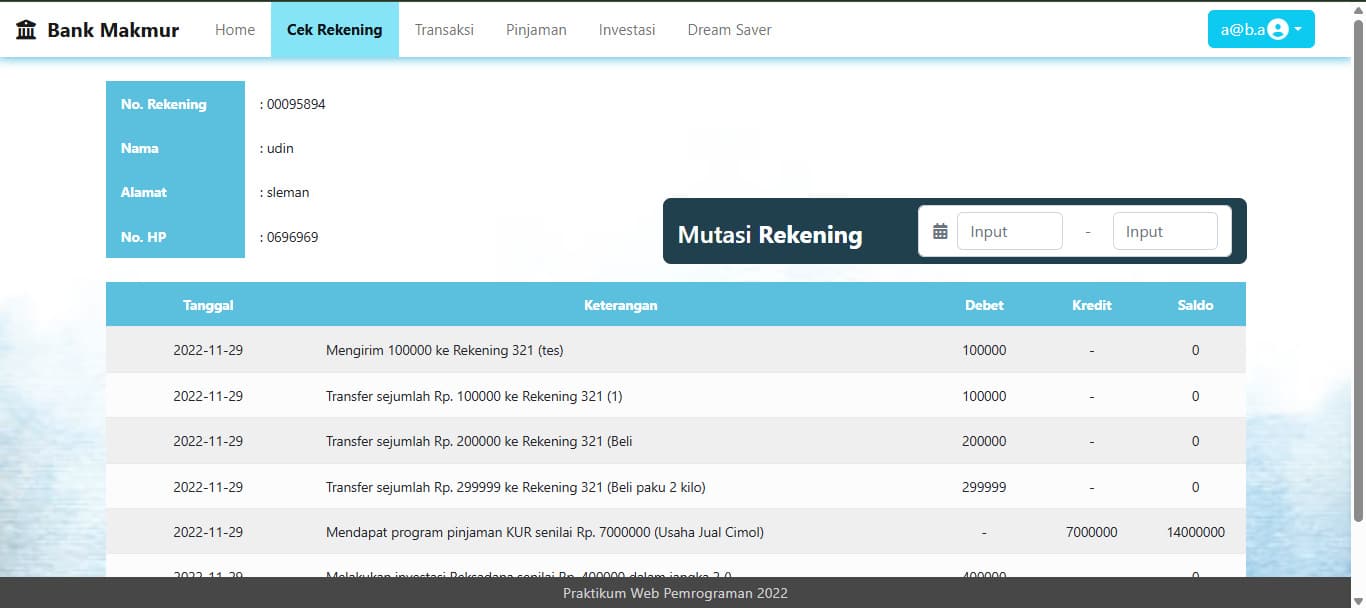The width and height of the screenshot is (1366, 608).
Task: Click the first date Input field
Action: click(x=1010, y=230)
